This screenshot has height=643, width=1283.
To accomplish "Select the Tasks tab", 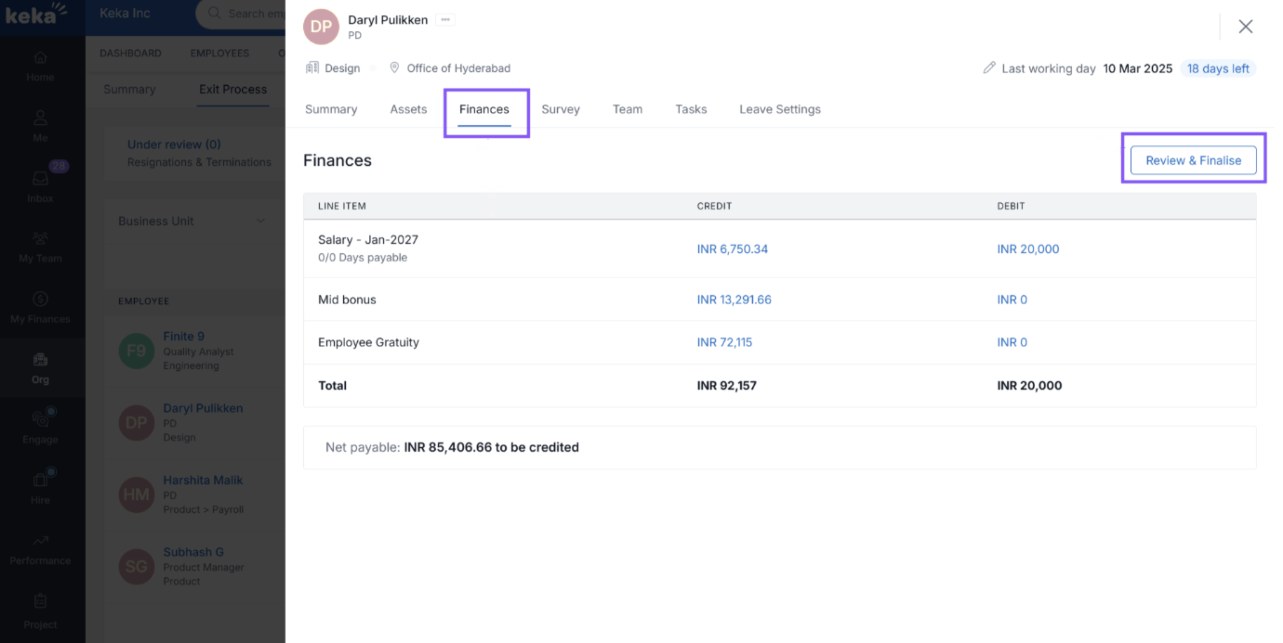I will 690,110.
